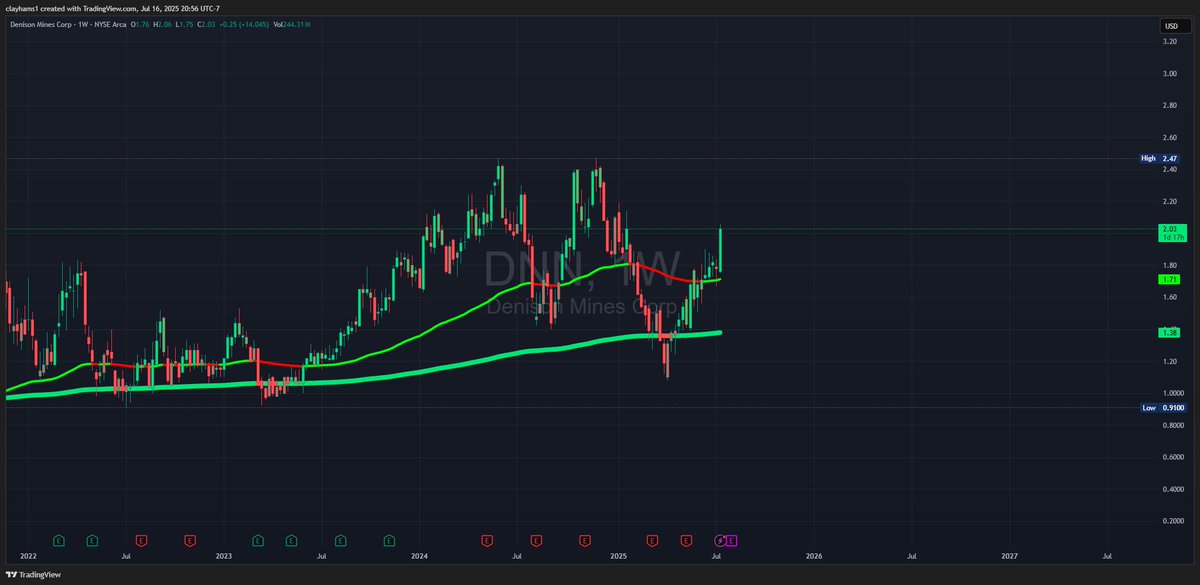1200x585 pixels.
Task: Click the 3.20 level on price axis
Action: pos(1169,41)
